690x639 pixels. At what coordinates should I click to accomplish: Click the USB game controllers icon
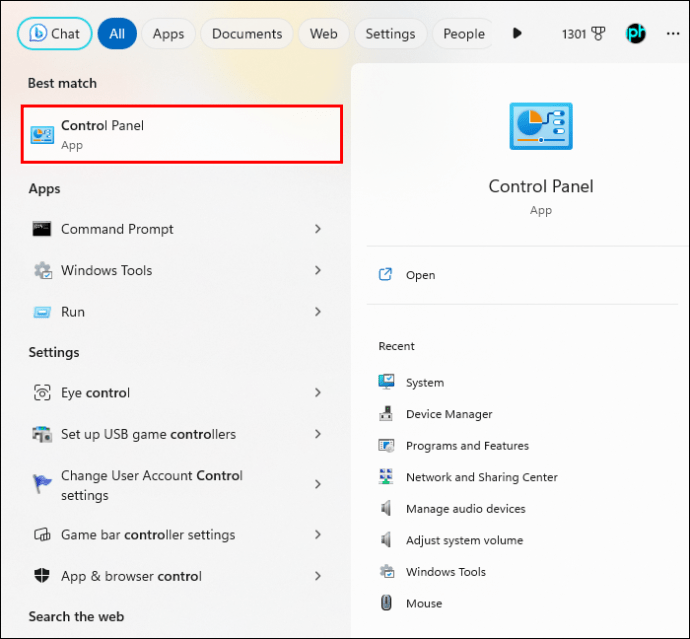point(42,434)
